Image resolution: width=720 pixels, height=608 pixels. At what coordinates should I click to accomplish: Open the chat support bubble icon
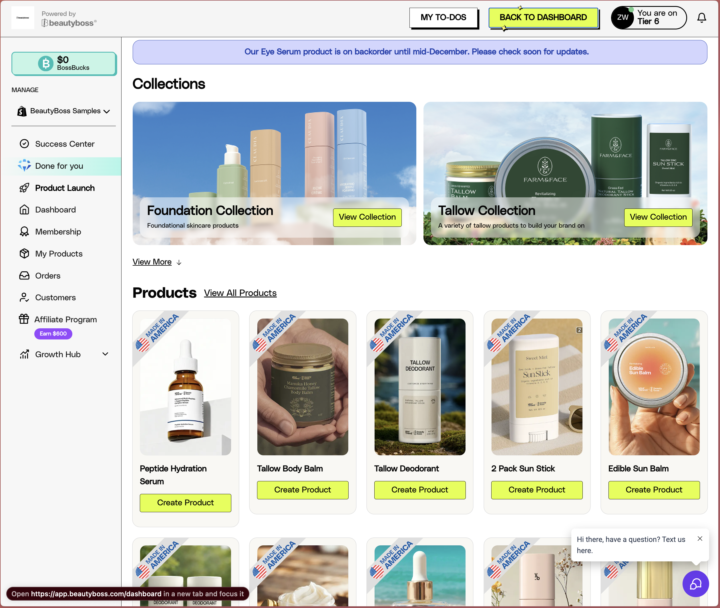coord(695,584)
